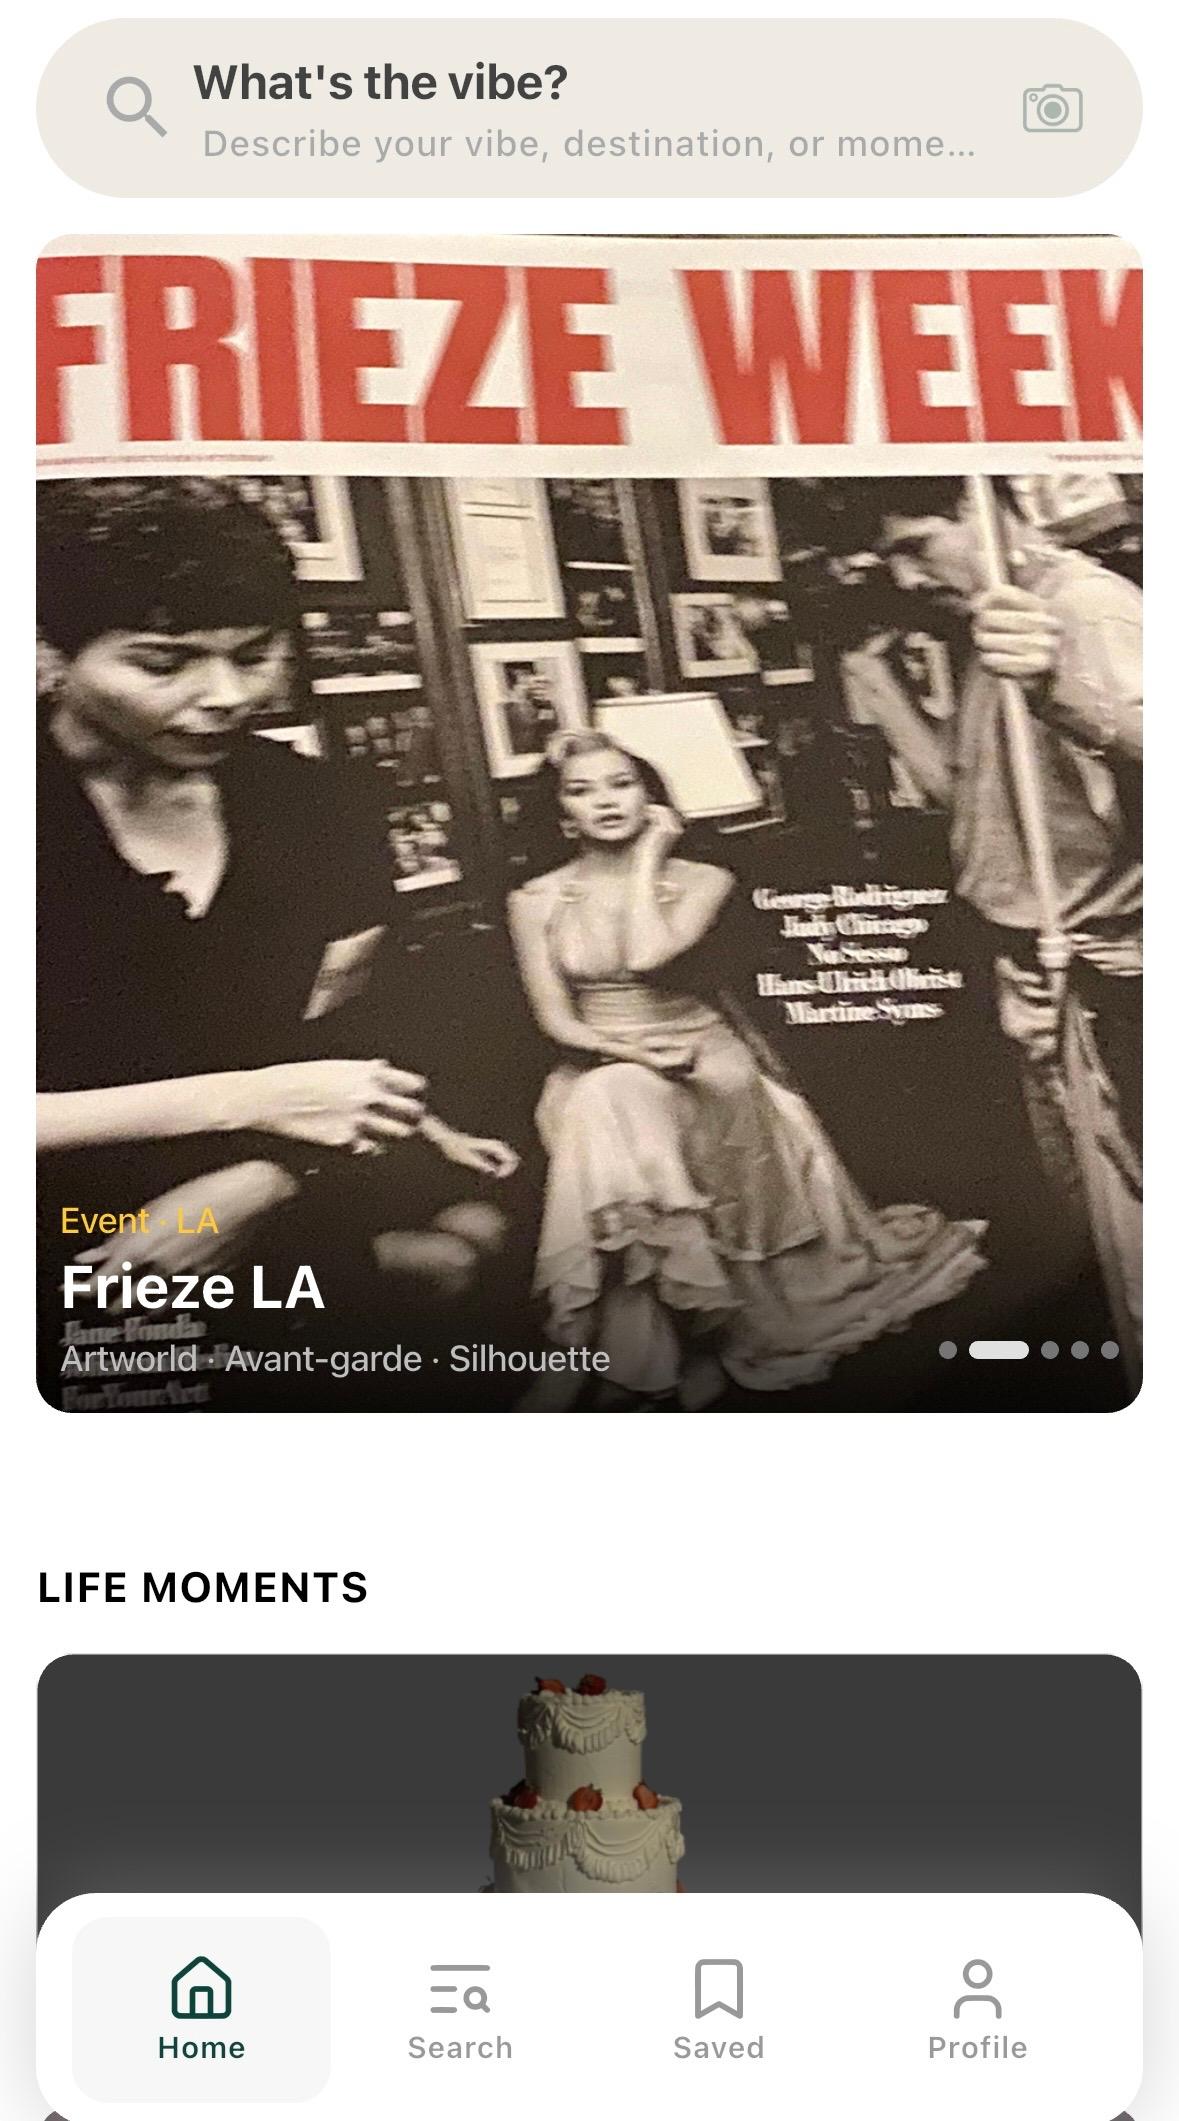
Task: Jump to the third carousel dot
Action: coord(1049,1350)
